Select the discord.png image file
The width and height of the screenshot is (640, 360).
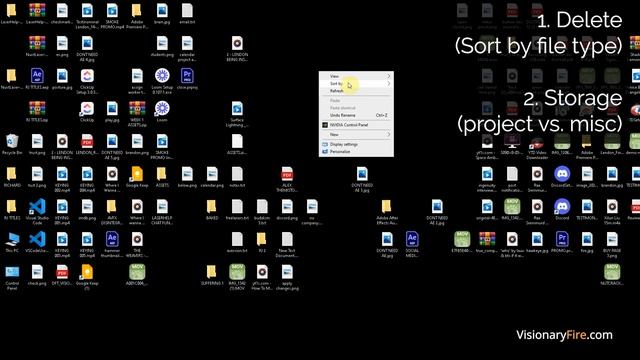pyautogui.click(x=287, y=210)
